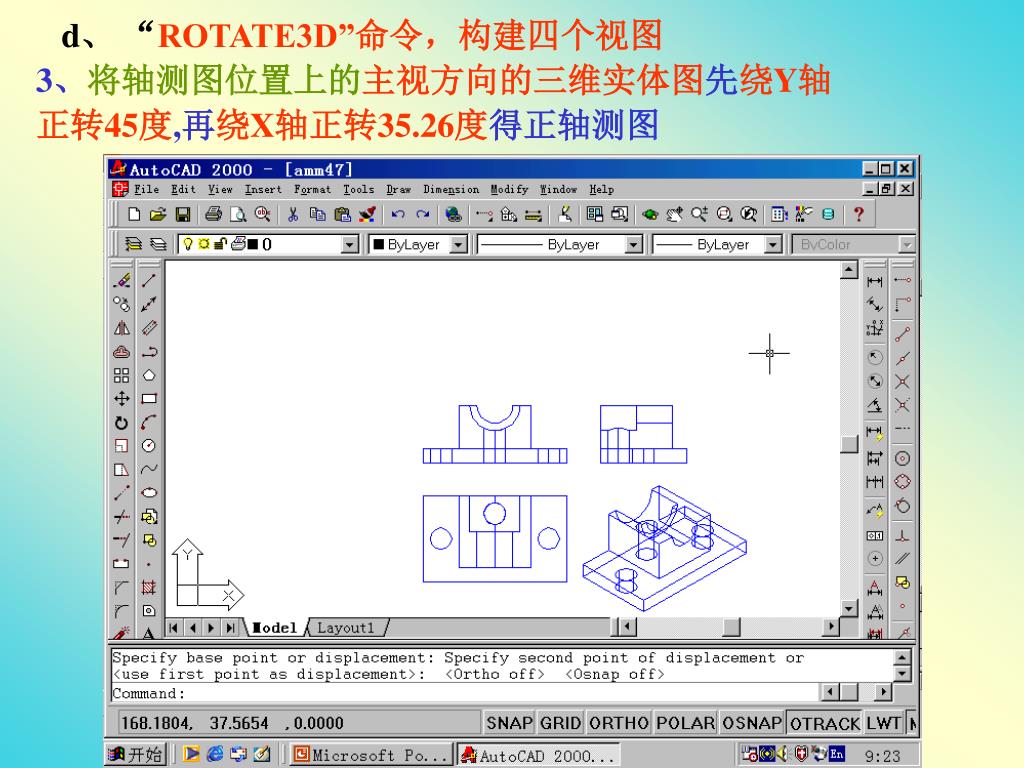
Task: Expand the linetype ByLayer dropdown
Action: 633,245
